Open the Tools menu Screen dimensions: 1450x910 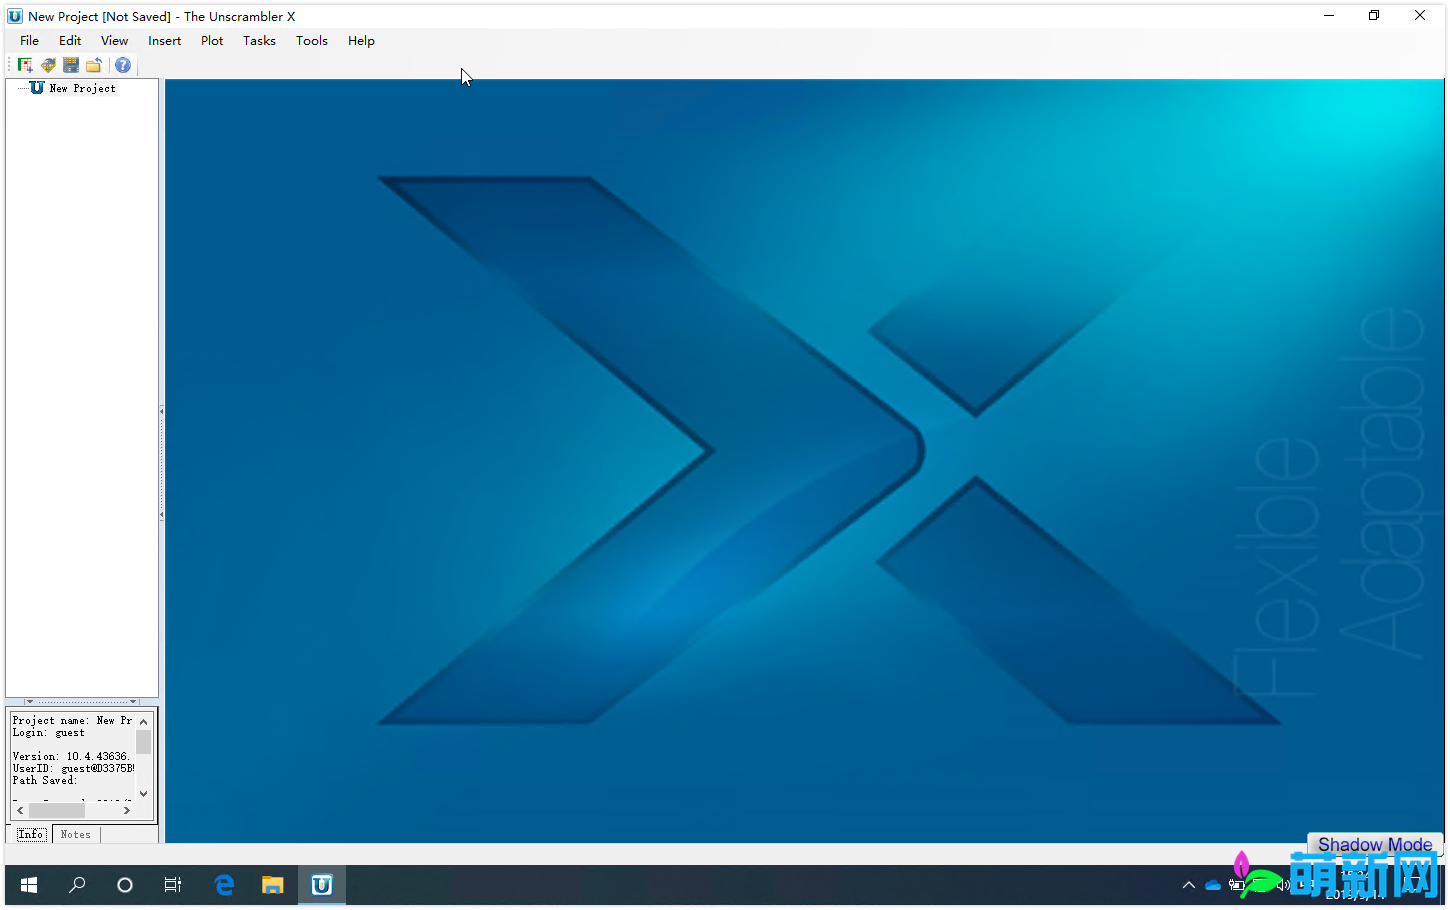[312, 41]
